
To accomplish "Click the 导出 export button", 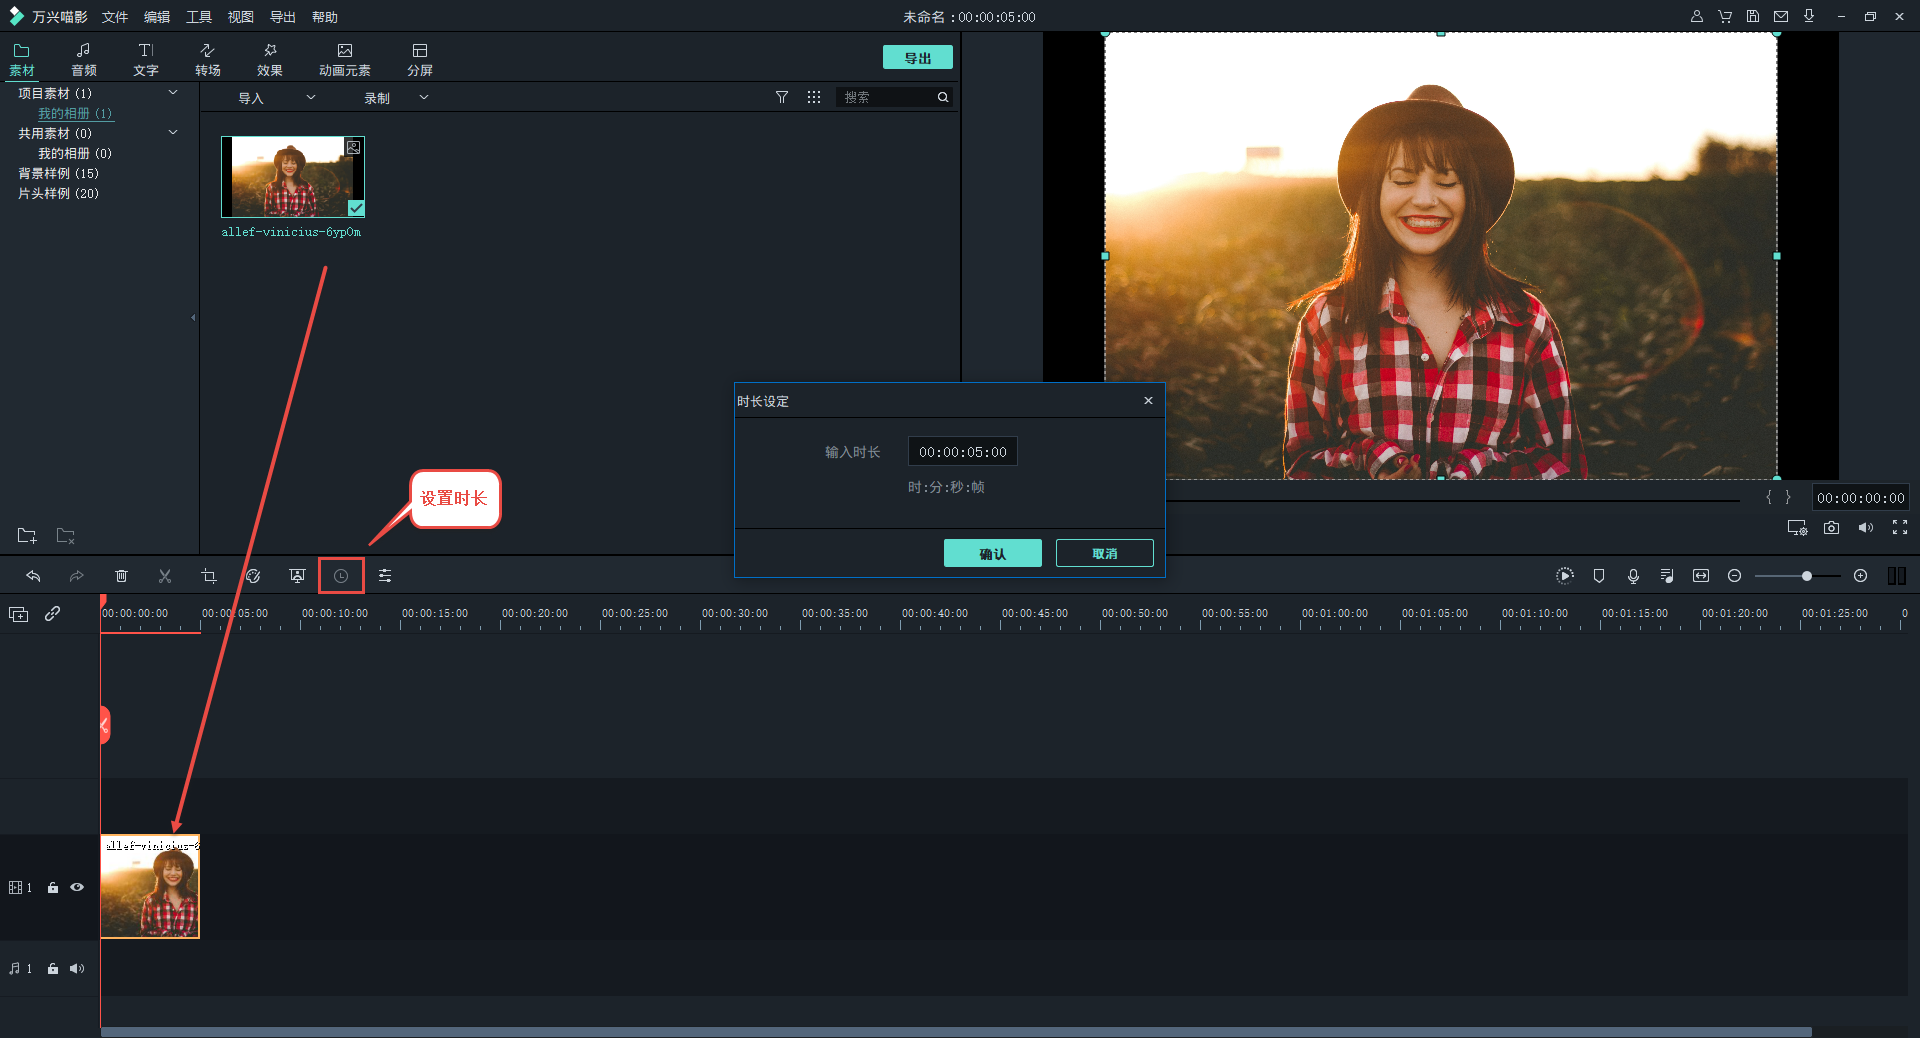I will (x=917, y=58).
